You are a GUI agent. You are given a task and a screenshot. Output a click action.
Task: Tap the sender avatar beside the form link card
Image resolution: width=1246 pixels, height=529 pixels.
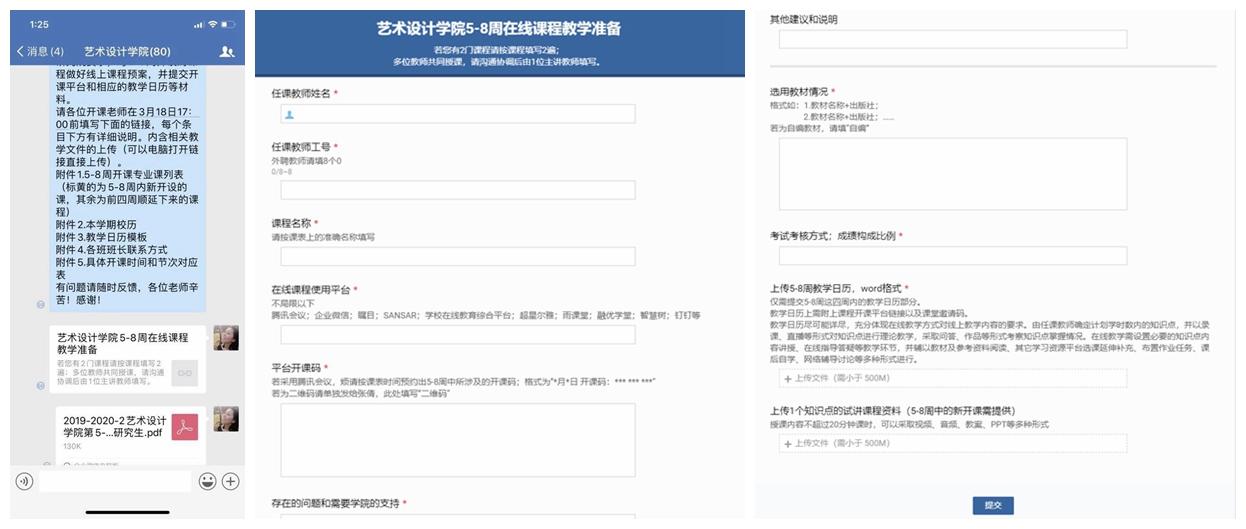[226, 338]
